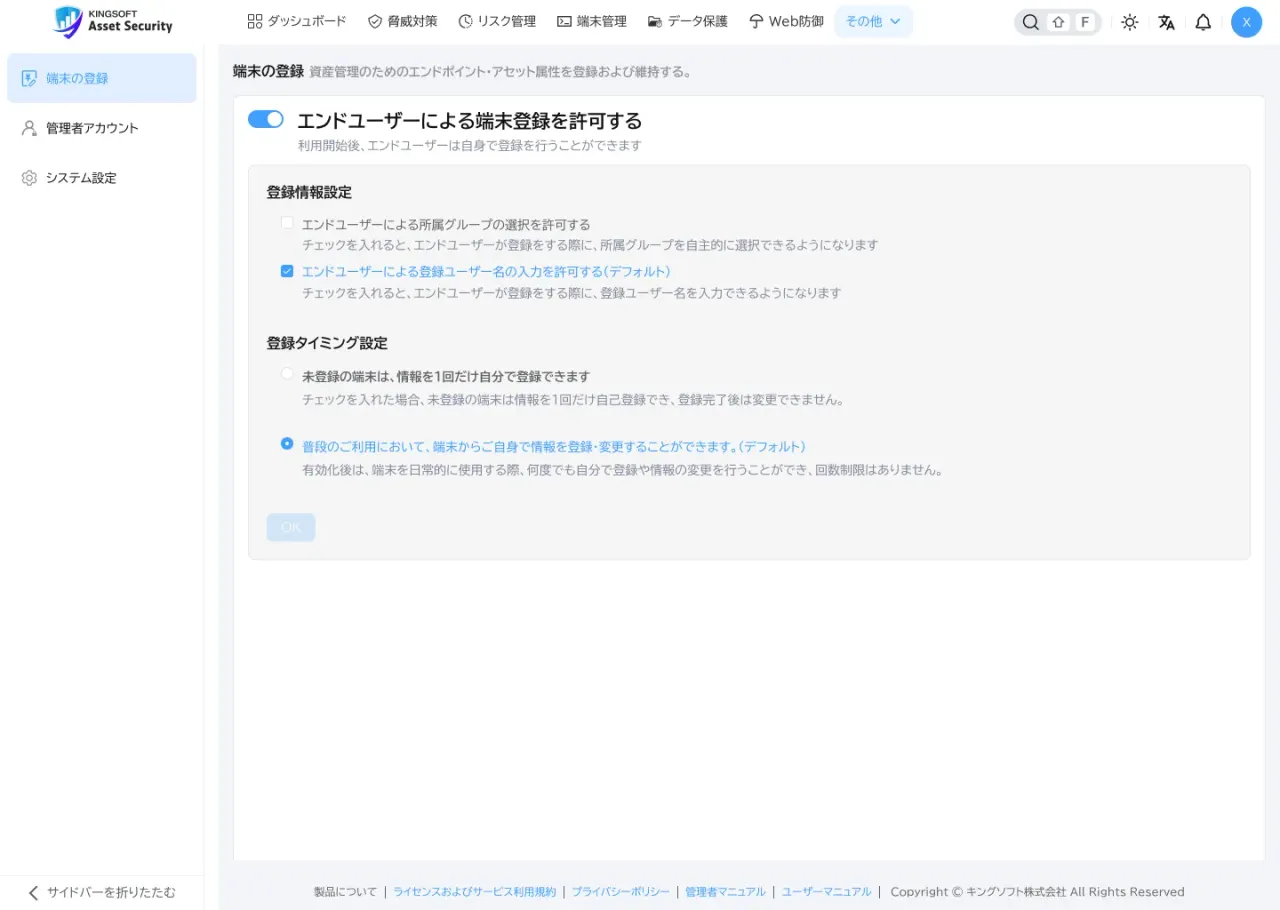Click the search magnifier icon

tap(1030, 22)
